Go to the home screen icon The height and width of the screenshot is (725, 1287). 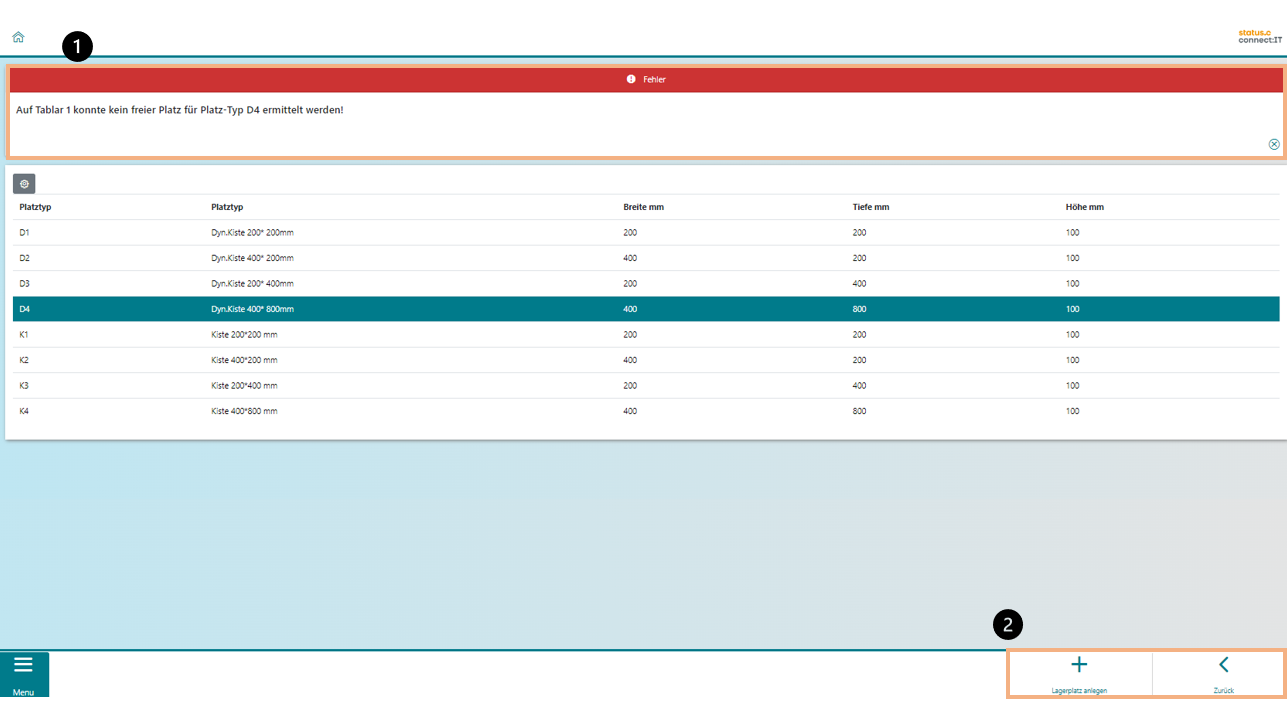pos(18,37)
